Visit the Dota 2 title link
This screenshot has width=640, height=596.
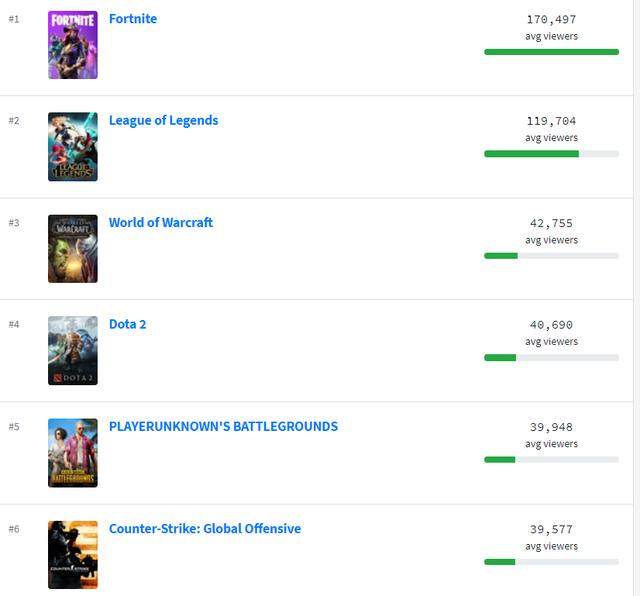(128, 325)
